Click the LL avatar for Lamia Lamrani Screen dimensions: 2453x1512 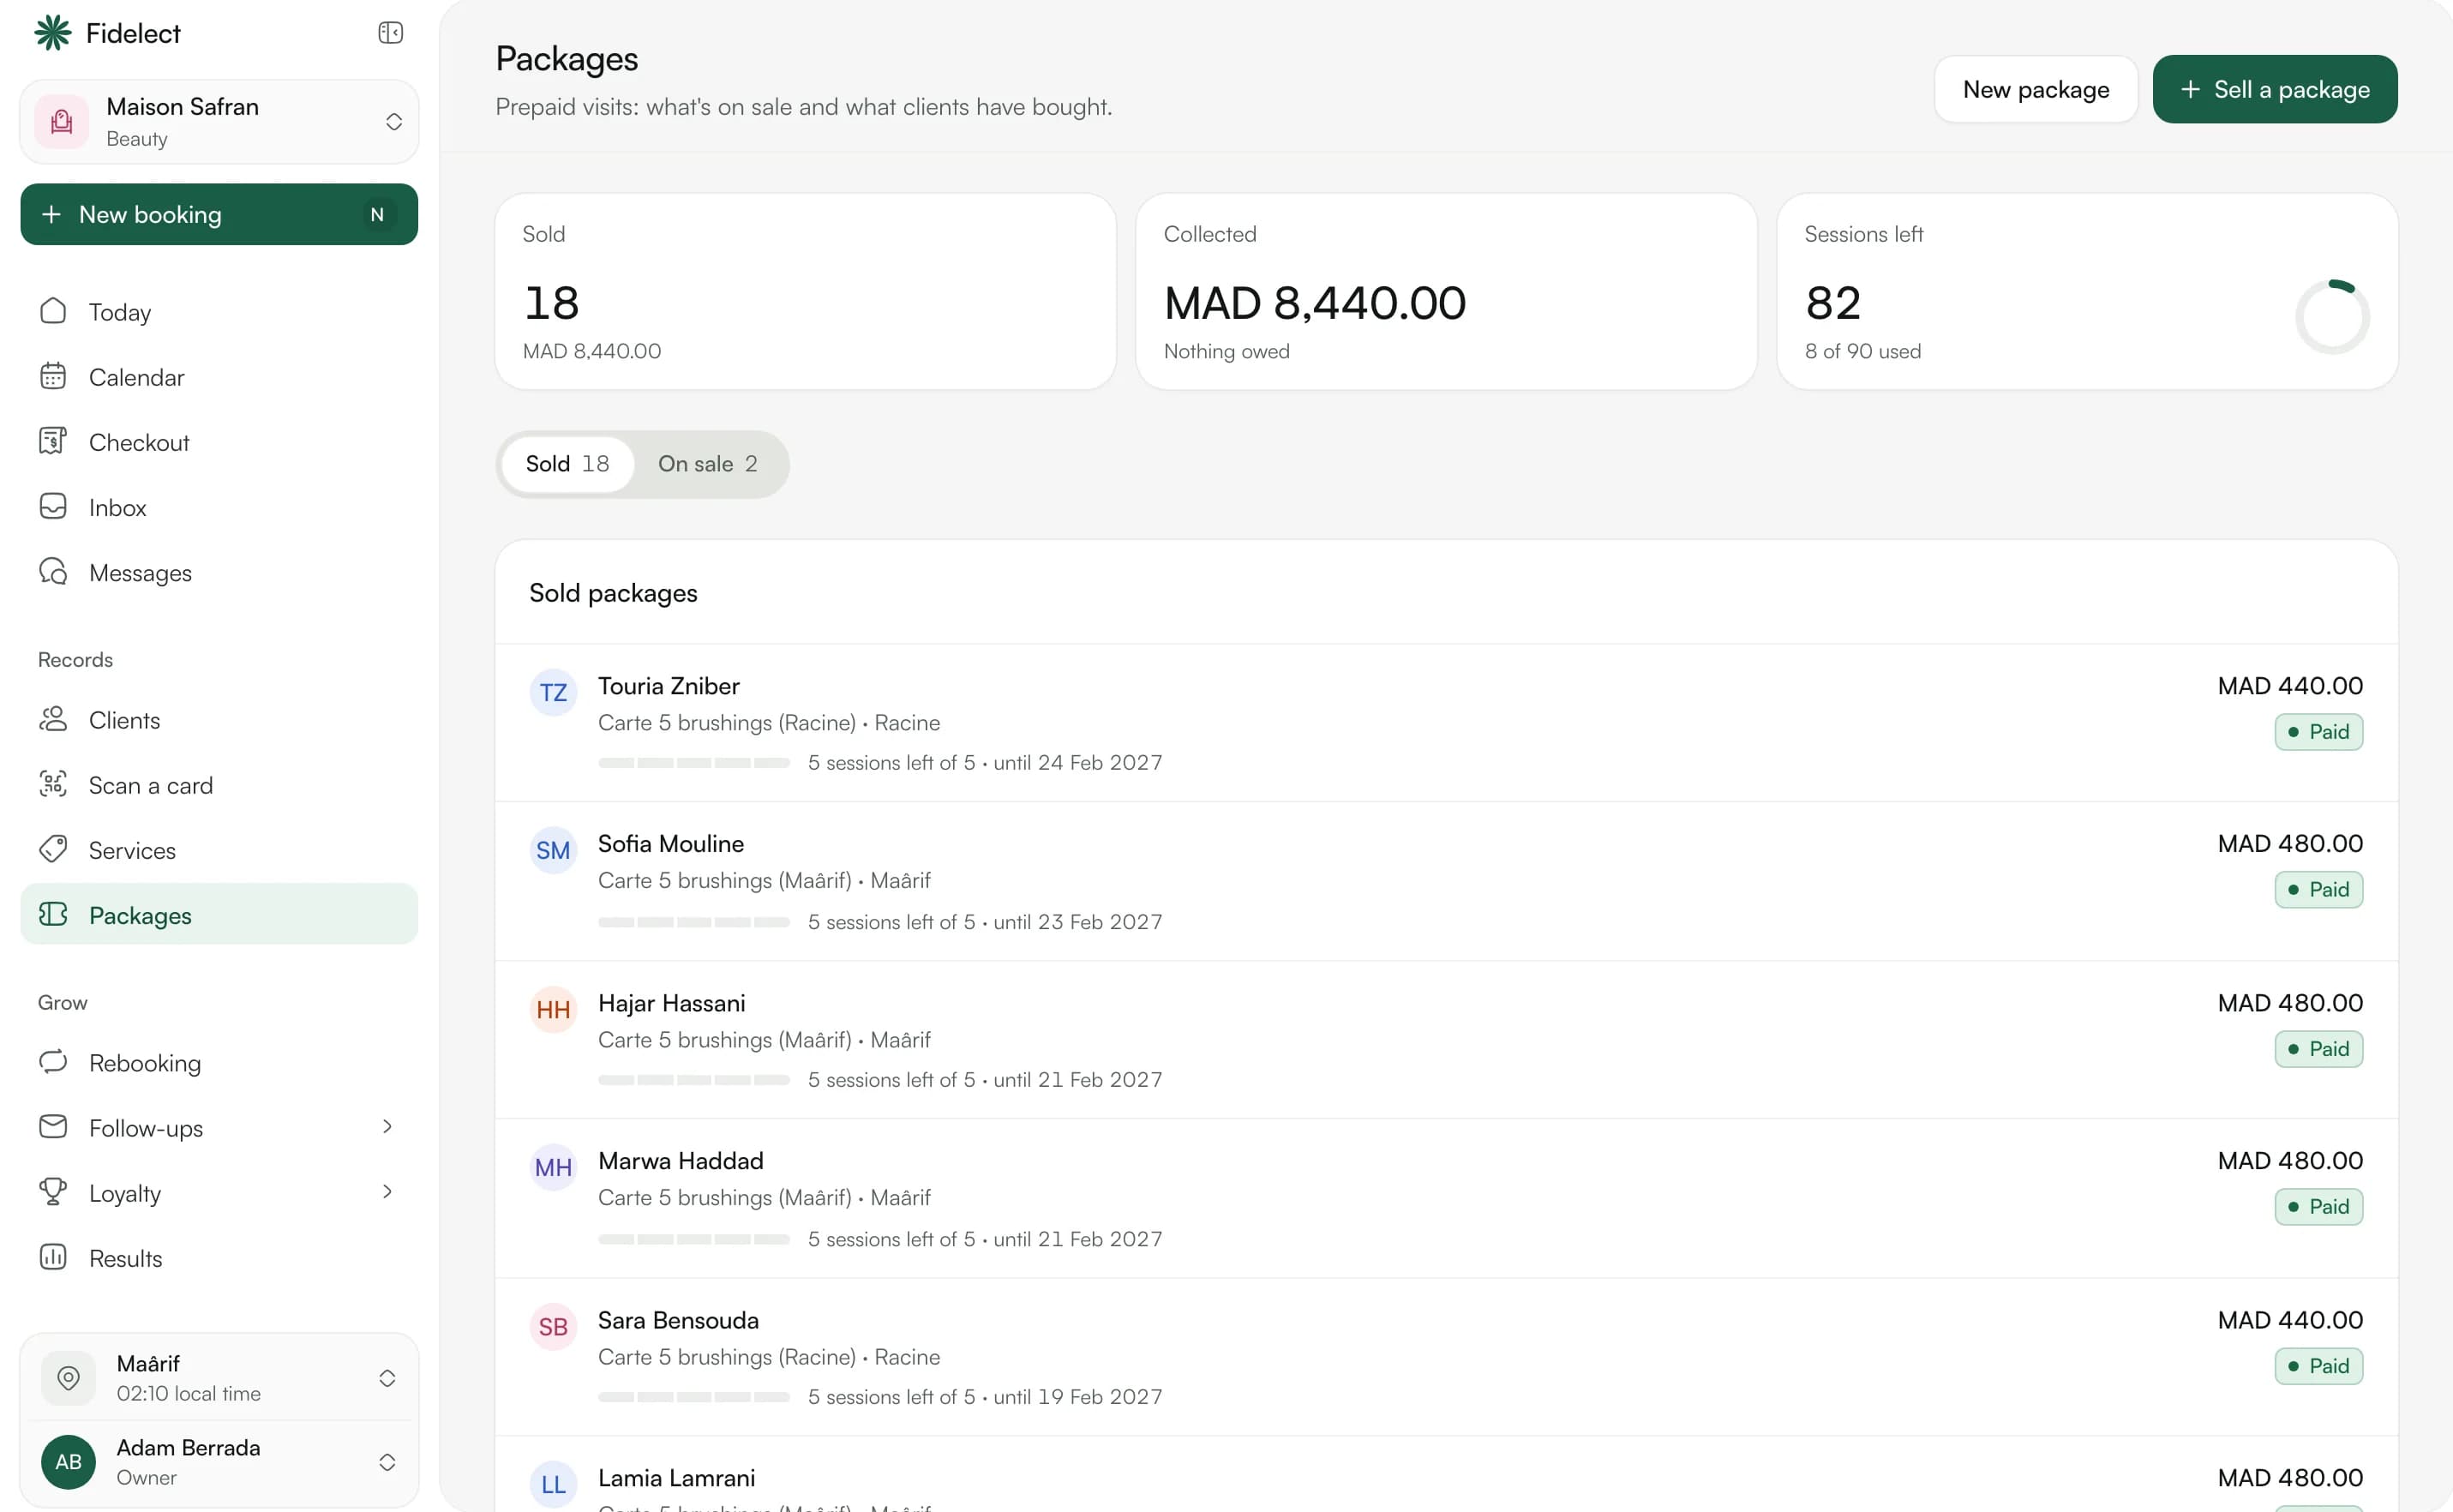(x=553, y=1485)
